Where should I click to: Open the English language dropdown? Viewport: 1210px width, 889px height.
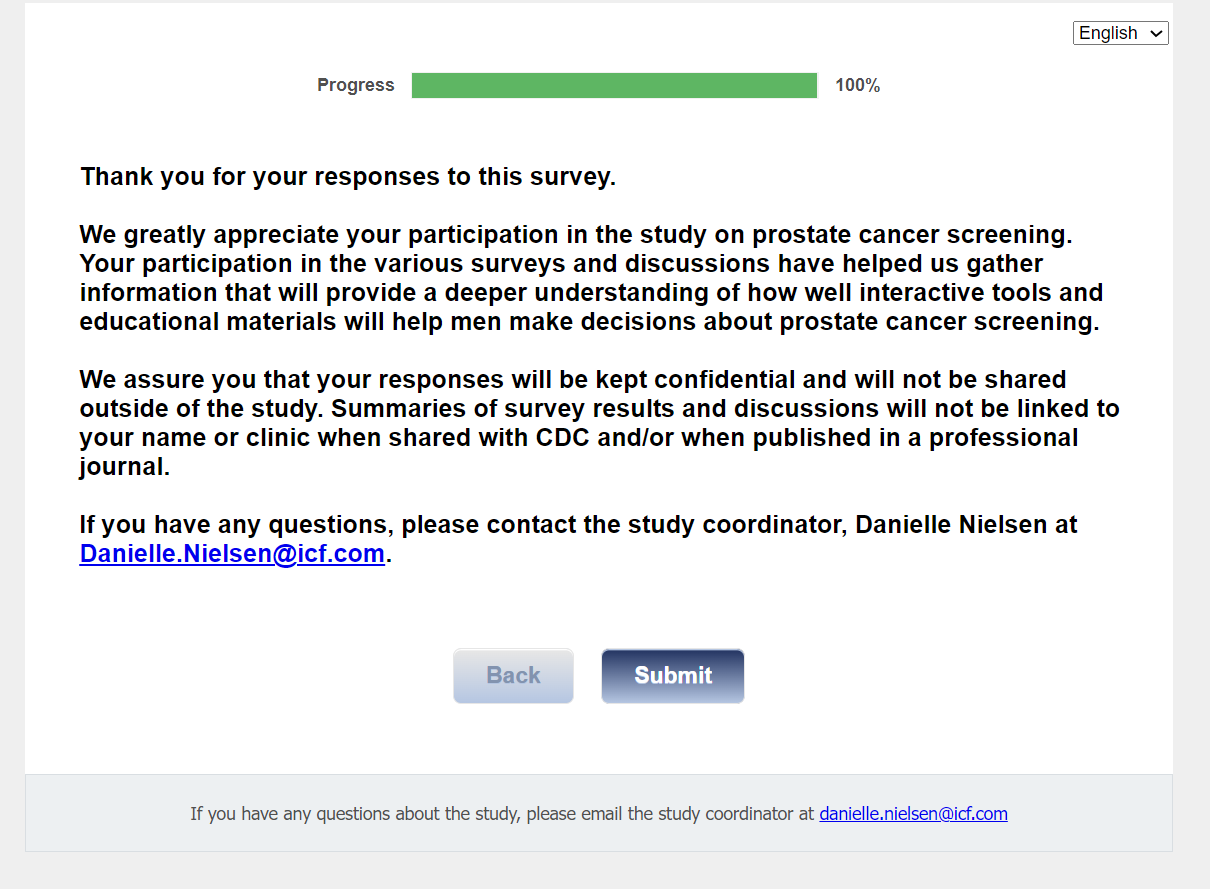(1120, 33)
